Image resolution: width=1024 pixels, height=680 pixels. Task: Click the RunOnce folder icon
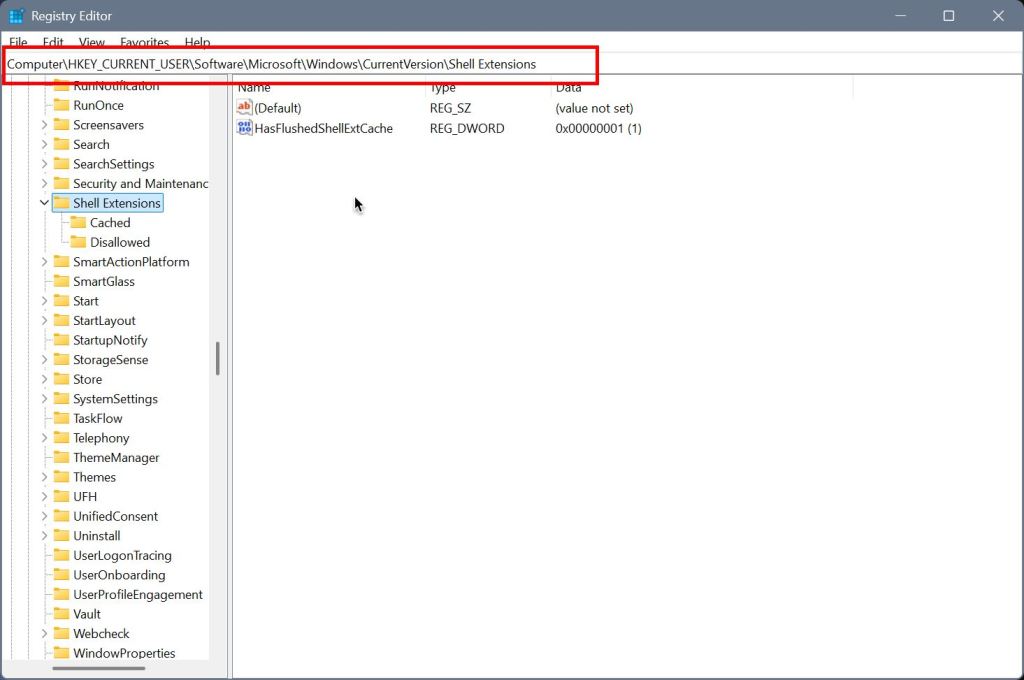tap(61, 105)
